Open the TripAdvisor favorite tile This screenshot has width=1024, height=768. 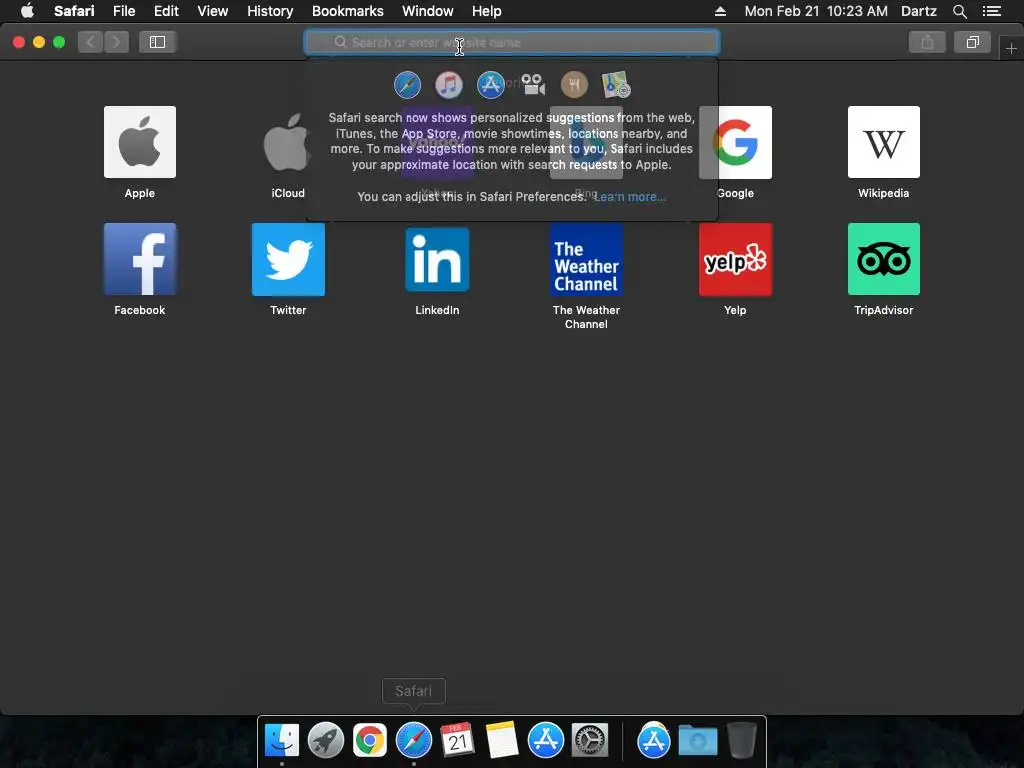pos(884,259)
